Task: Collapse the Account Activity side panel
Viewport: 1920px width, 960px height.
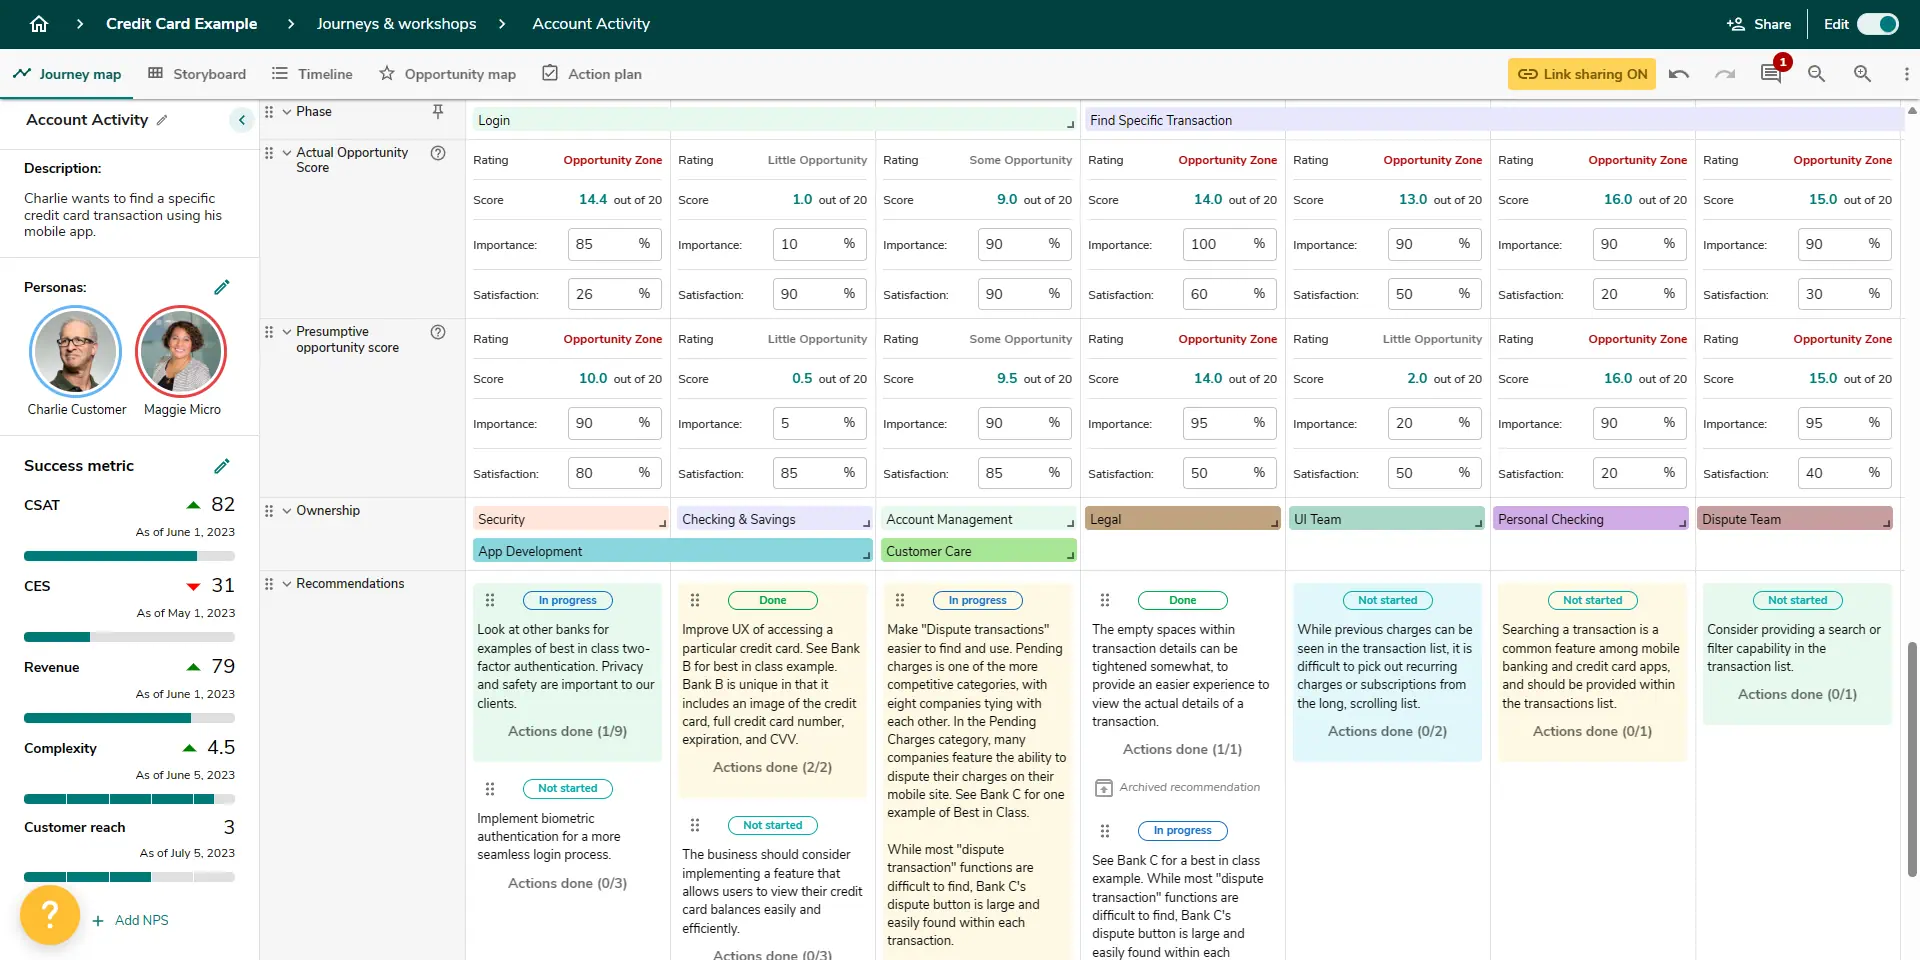Action: point(241,120)
